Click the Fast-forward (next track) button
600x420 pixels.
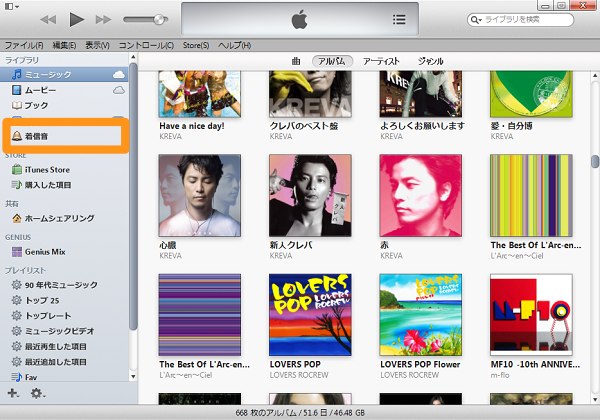(104, 19)
